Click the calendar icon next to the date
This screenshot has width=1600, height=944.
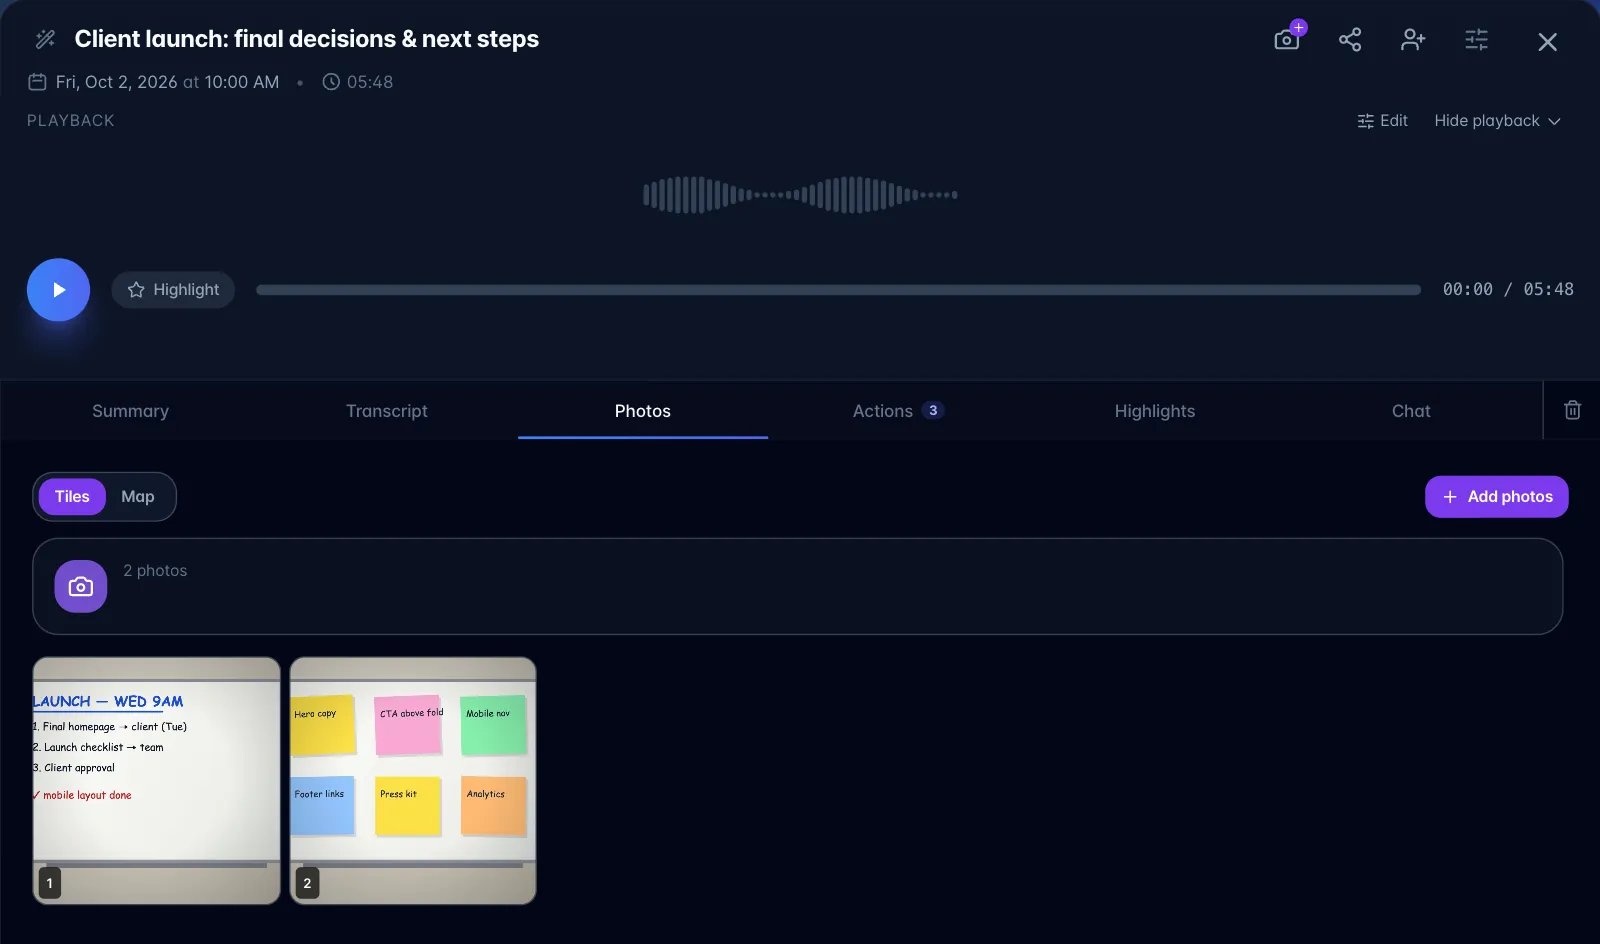pos(37,82)
